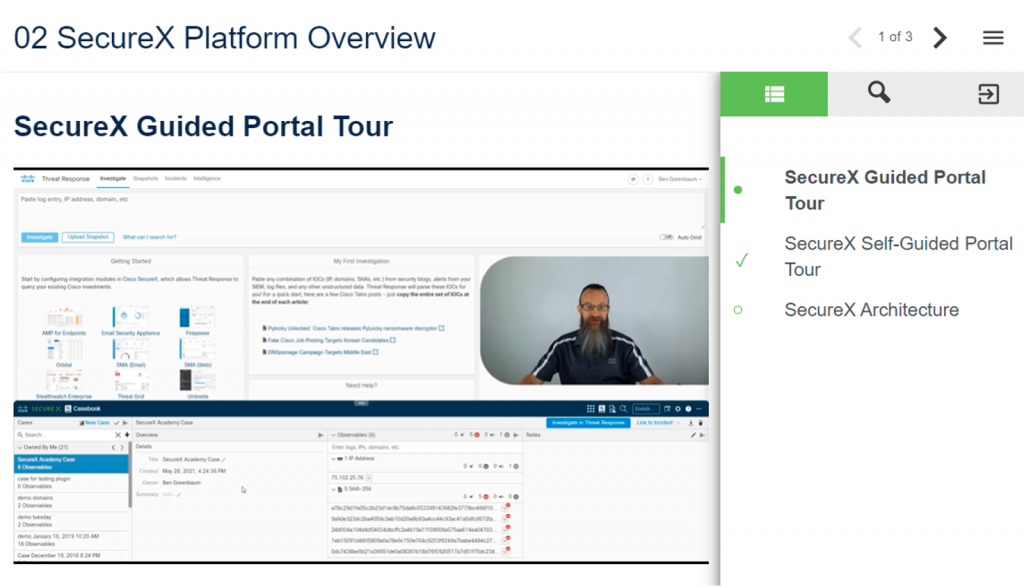1024x587 pixels.
Task: Click the Cisco logo in Threat Response
Action: pyautogui.click(x=28, y=178)
